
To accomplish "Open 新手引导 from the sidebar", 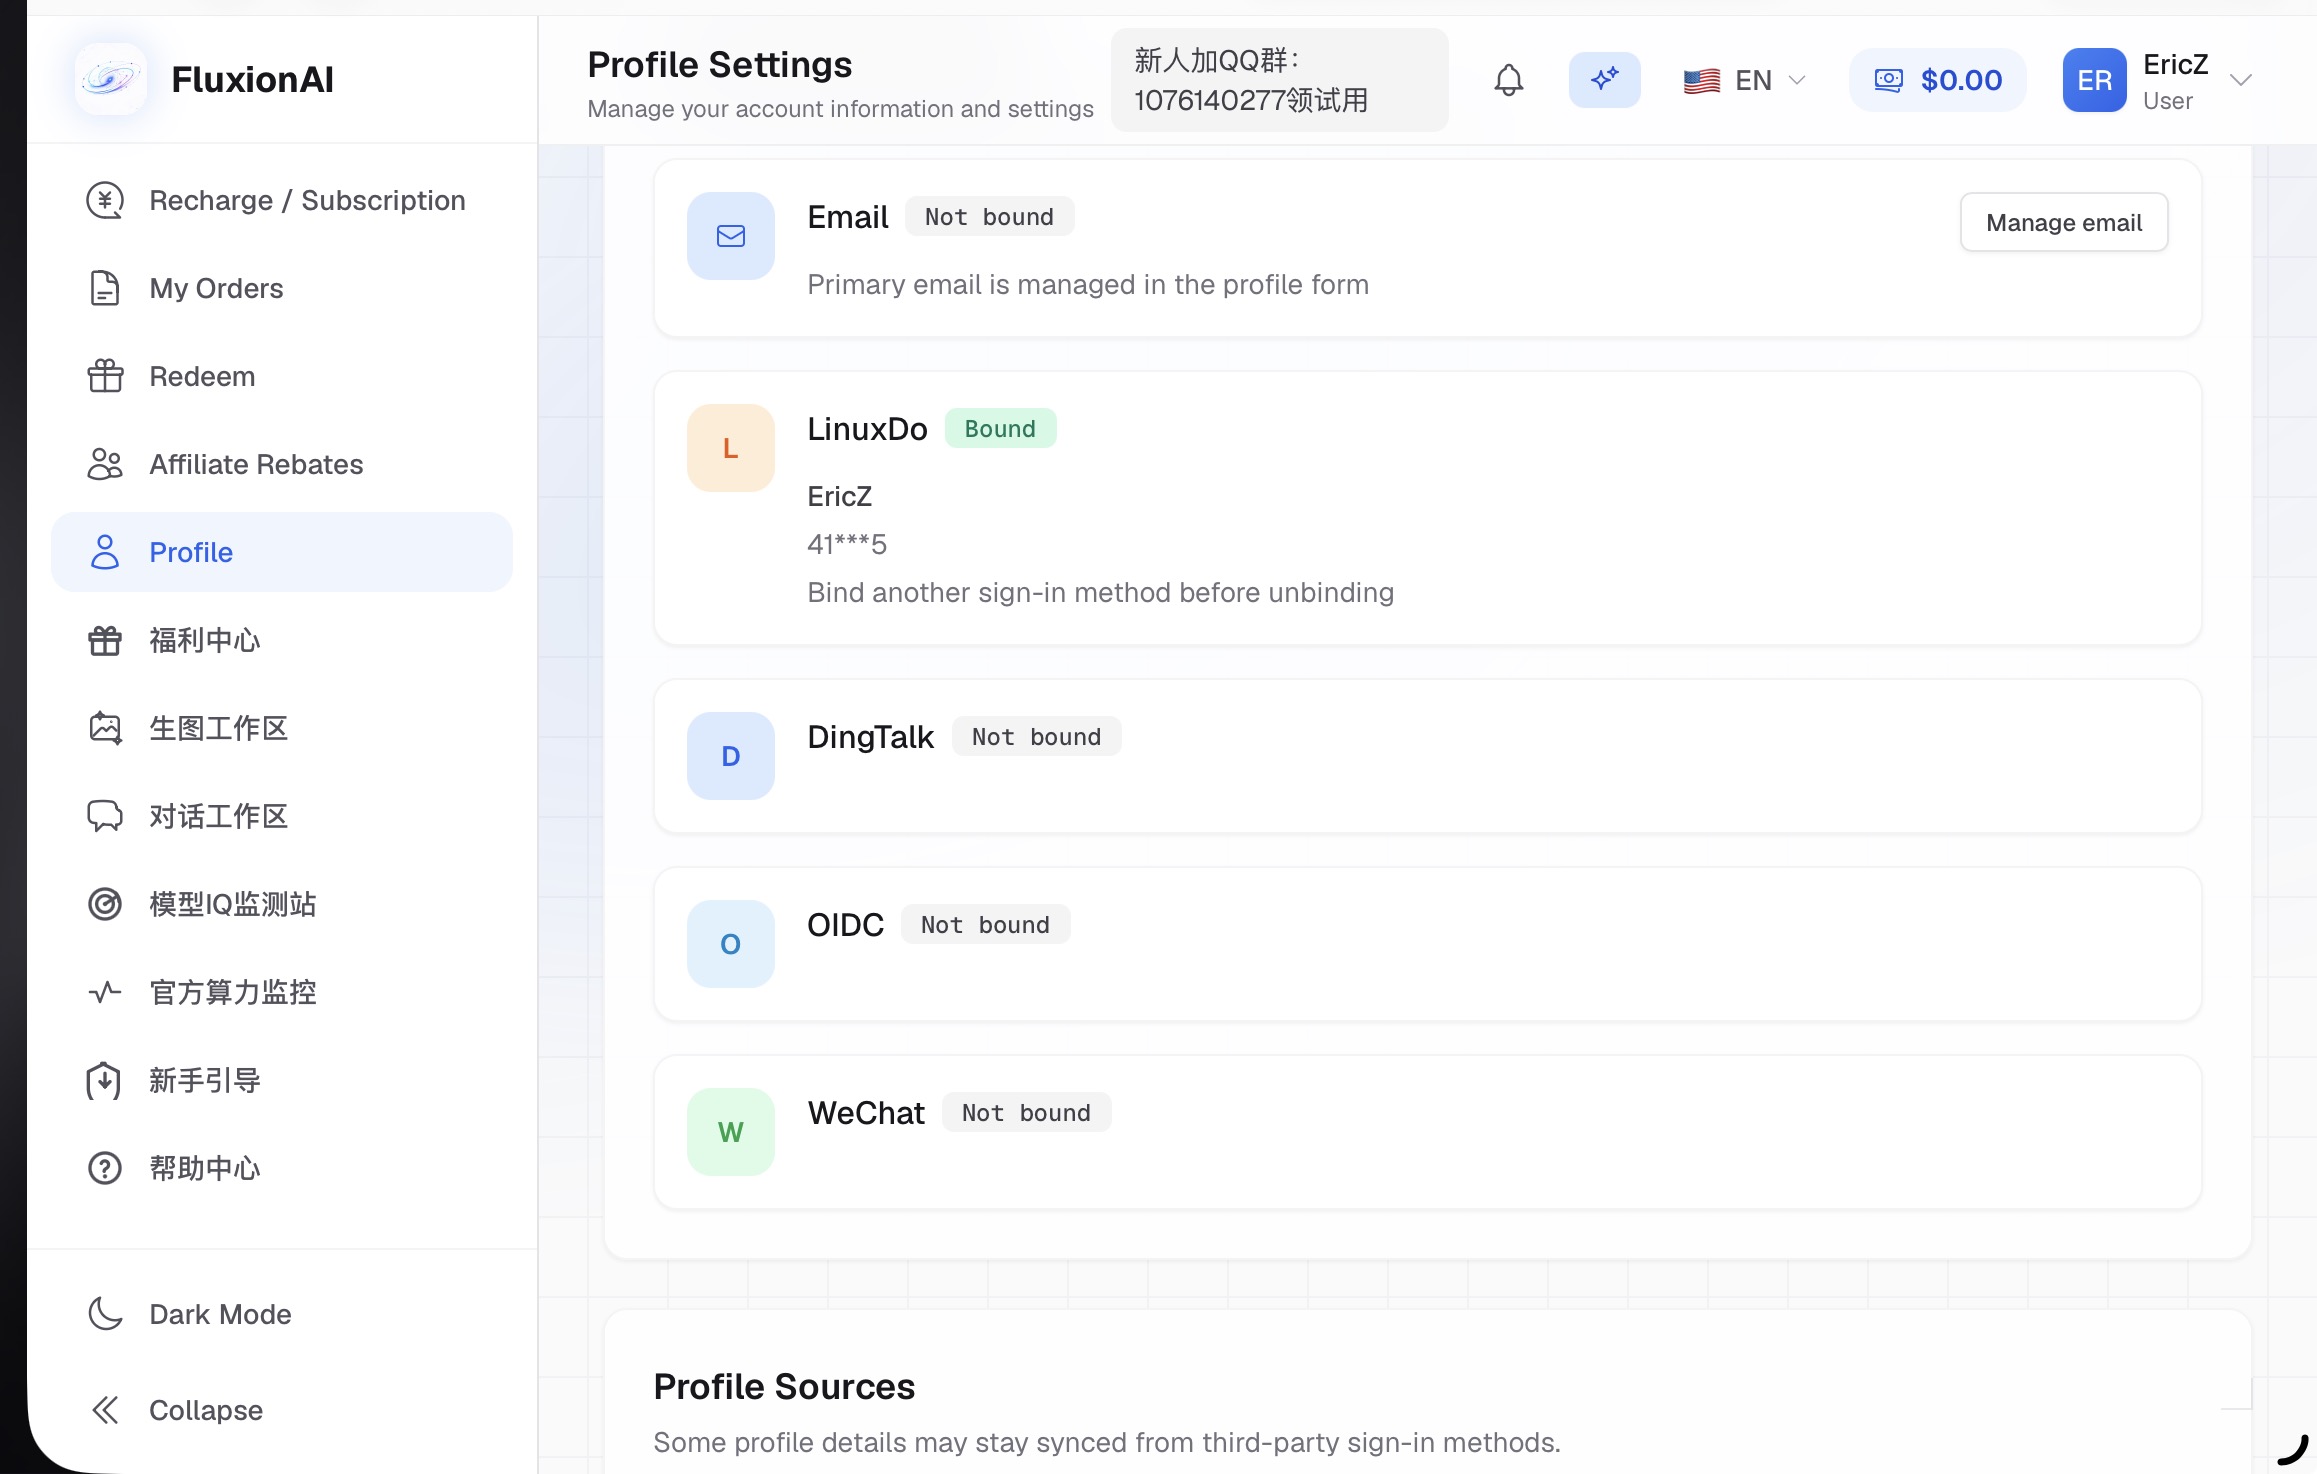I will pos(282,1080).
